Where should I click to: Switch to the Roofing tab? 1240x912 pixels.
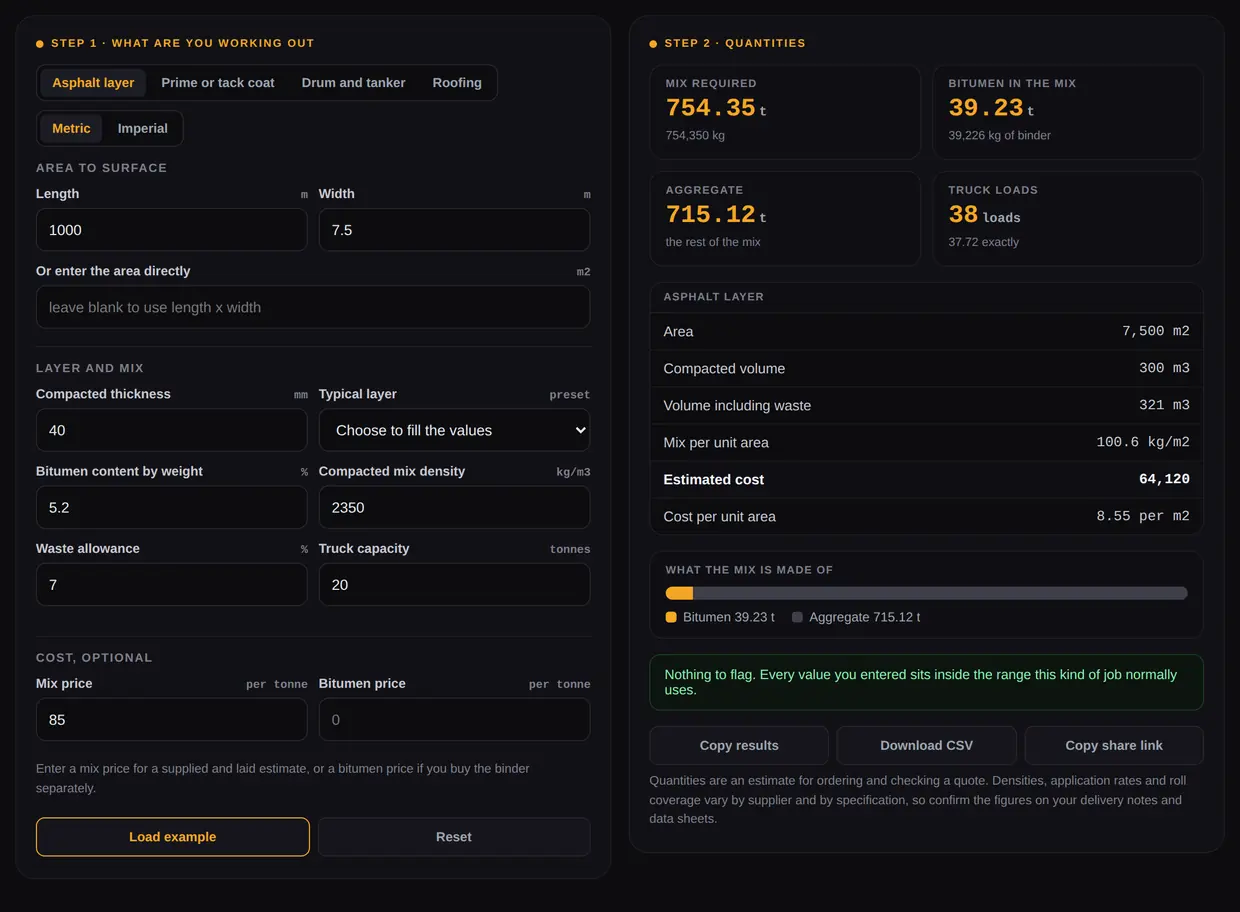pyautogui.click(x=457, y=83)
